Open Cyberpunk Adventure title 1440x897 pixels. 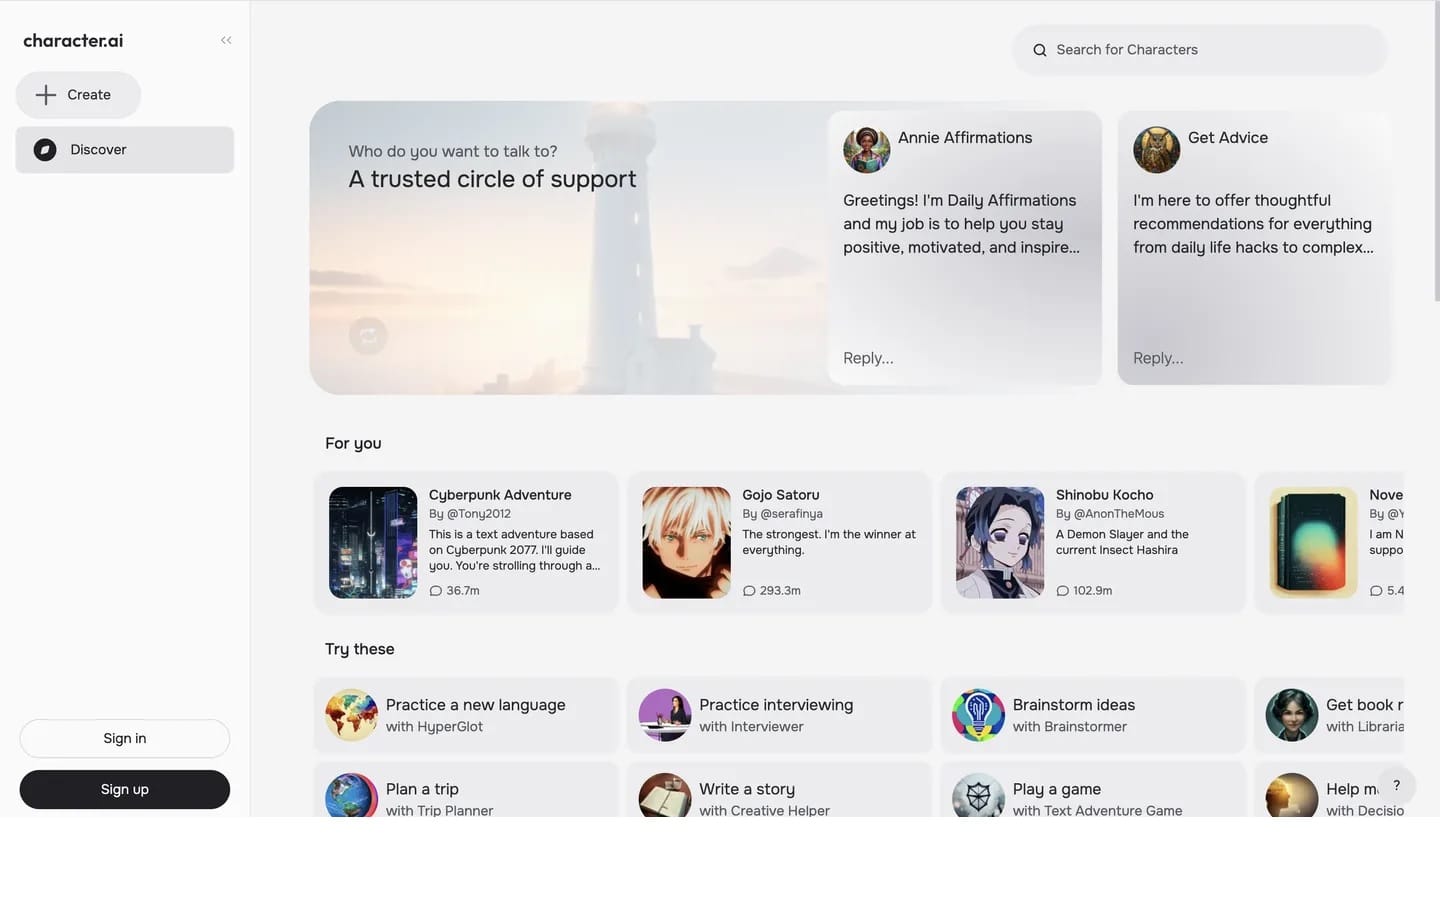[x=500, y=495]
